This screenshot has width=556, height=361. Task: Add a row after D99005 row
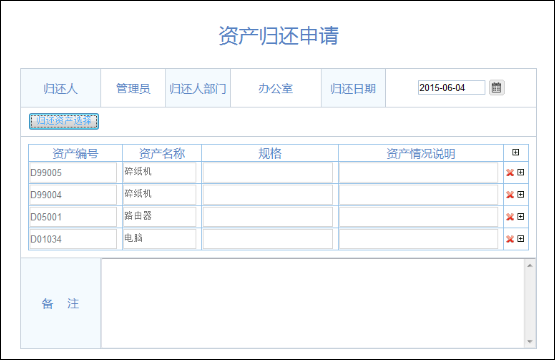click(x=521, y=172)
